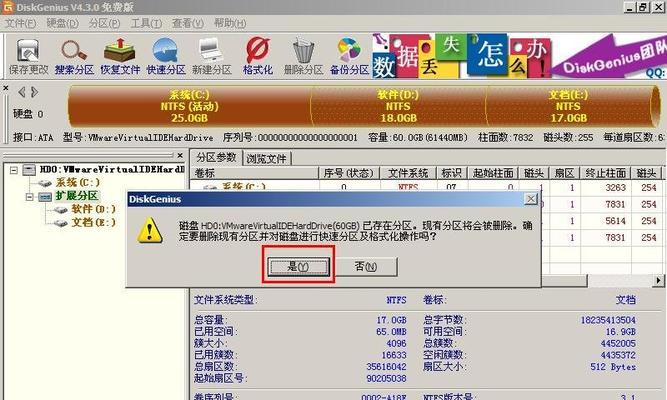This screenshot has height=400, width=667.
Task: Click the 删除分区 delete partition icon
Action: pyautogui.click(x=304, y=57)
